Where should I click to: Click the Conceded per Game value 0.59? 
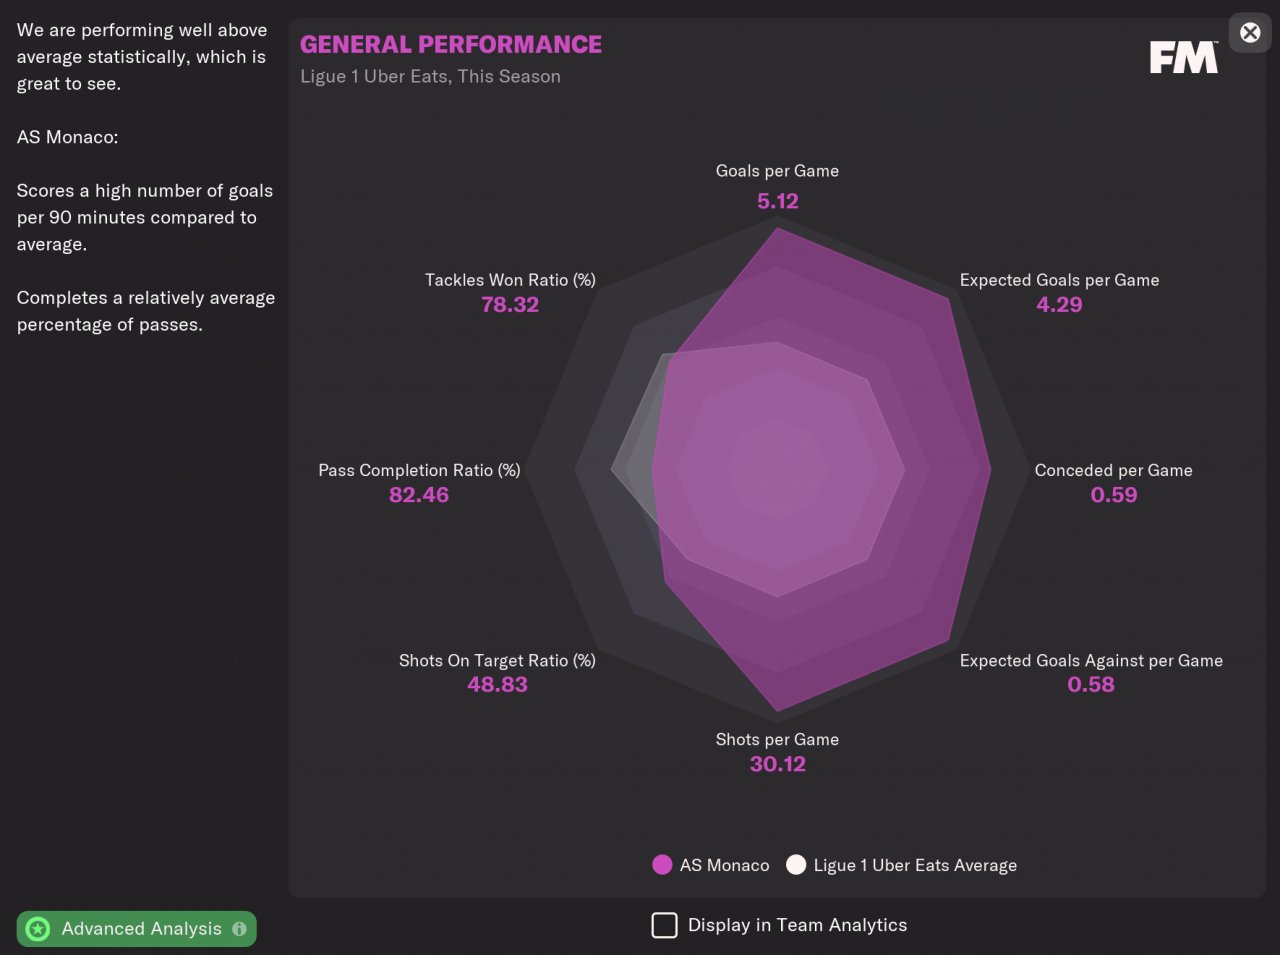(1113, 495)
